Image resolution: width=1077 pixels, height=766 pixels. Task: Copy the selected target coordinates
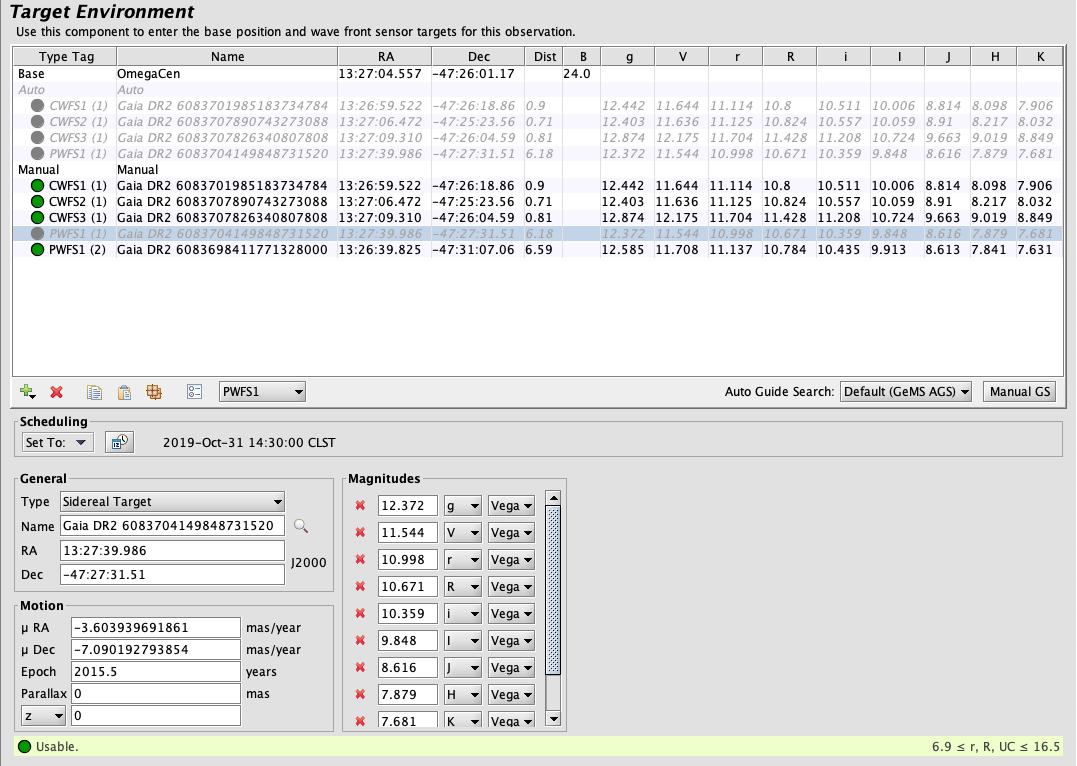(94, 392)
